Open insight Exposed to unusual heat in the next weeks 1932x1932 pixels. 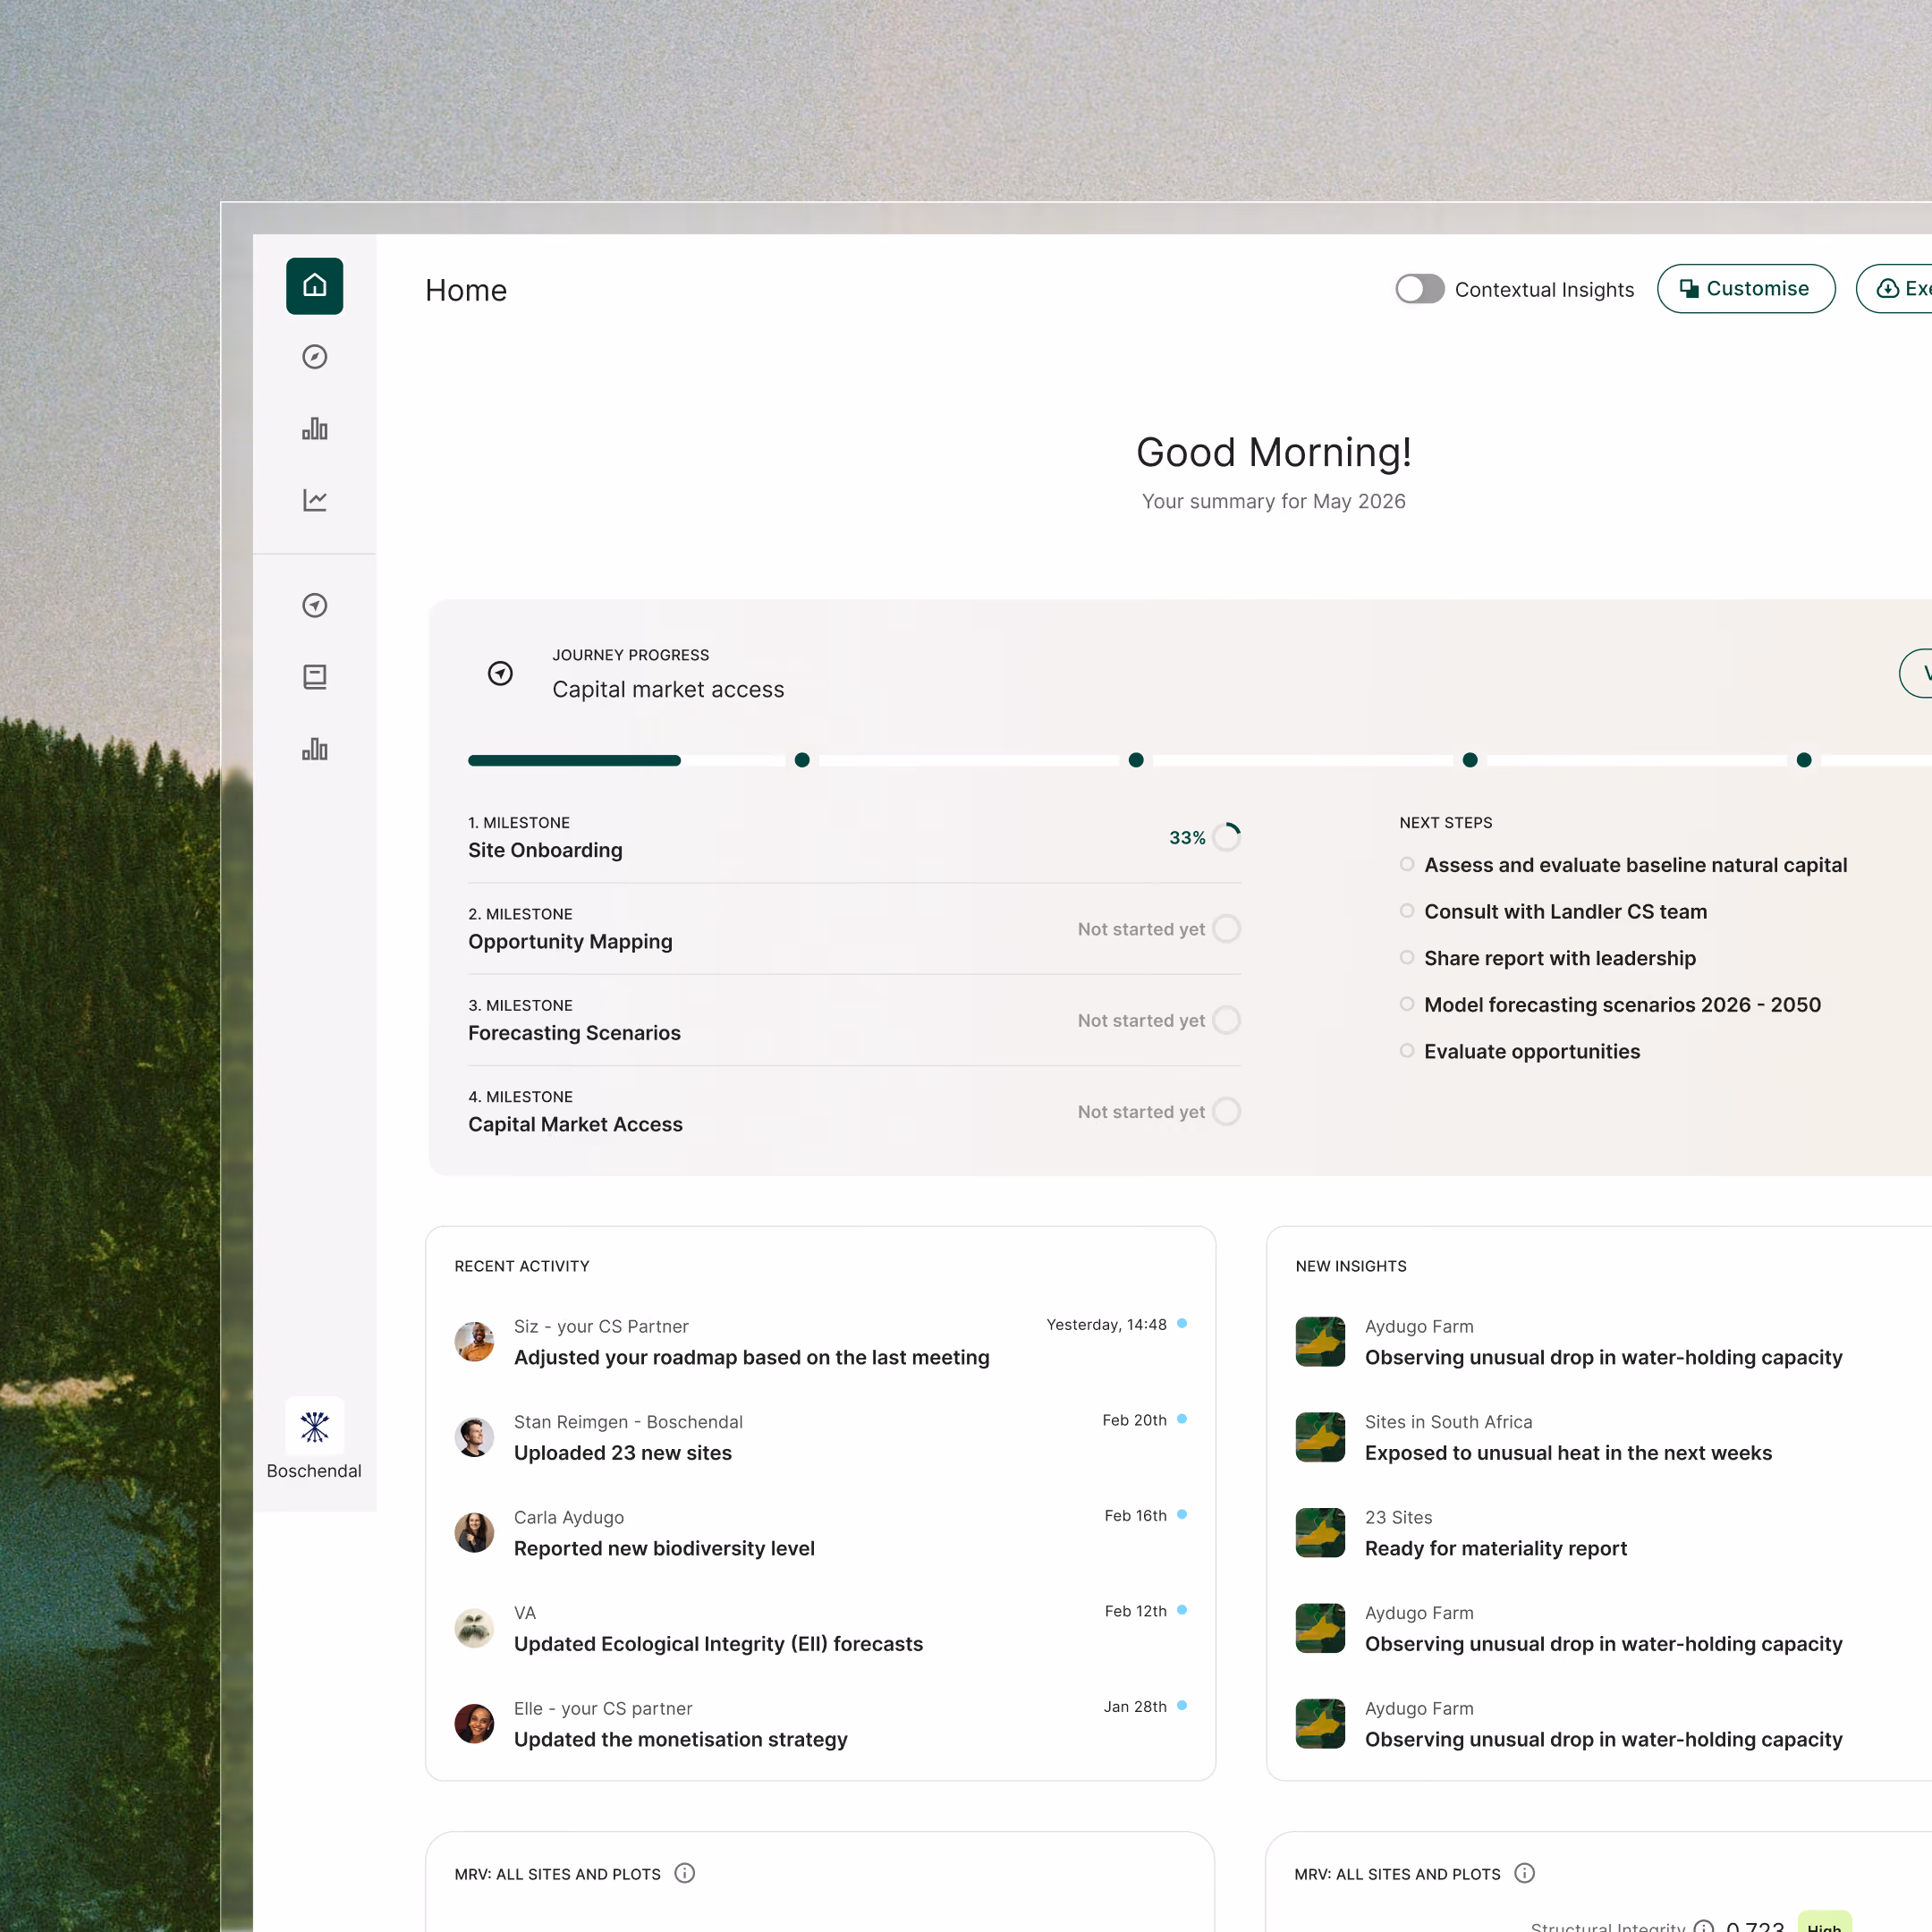point(1568,1453)
